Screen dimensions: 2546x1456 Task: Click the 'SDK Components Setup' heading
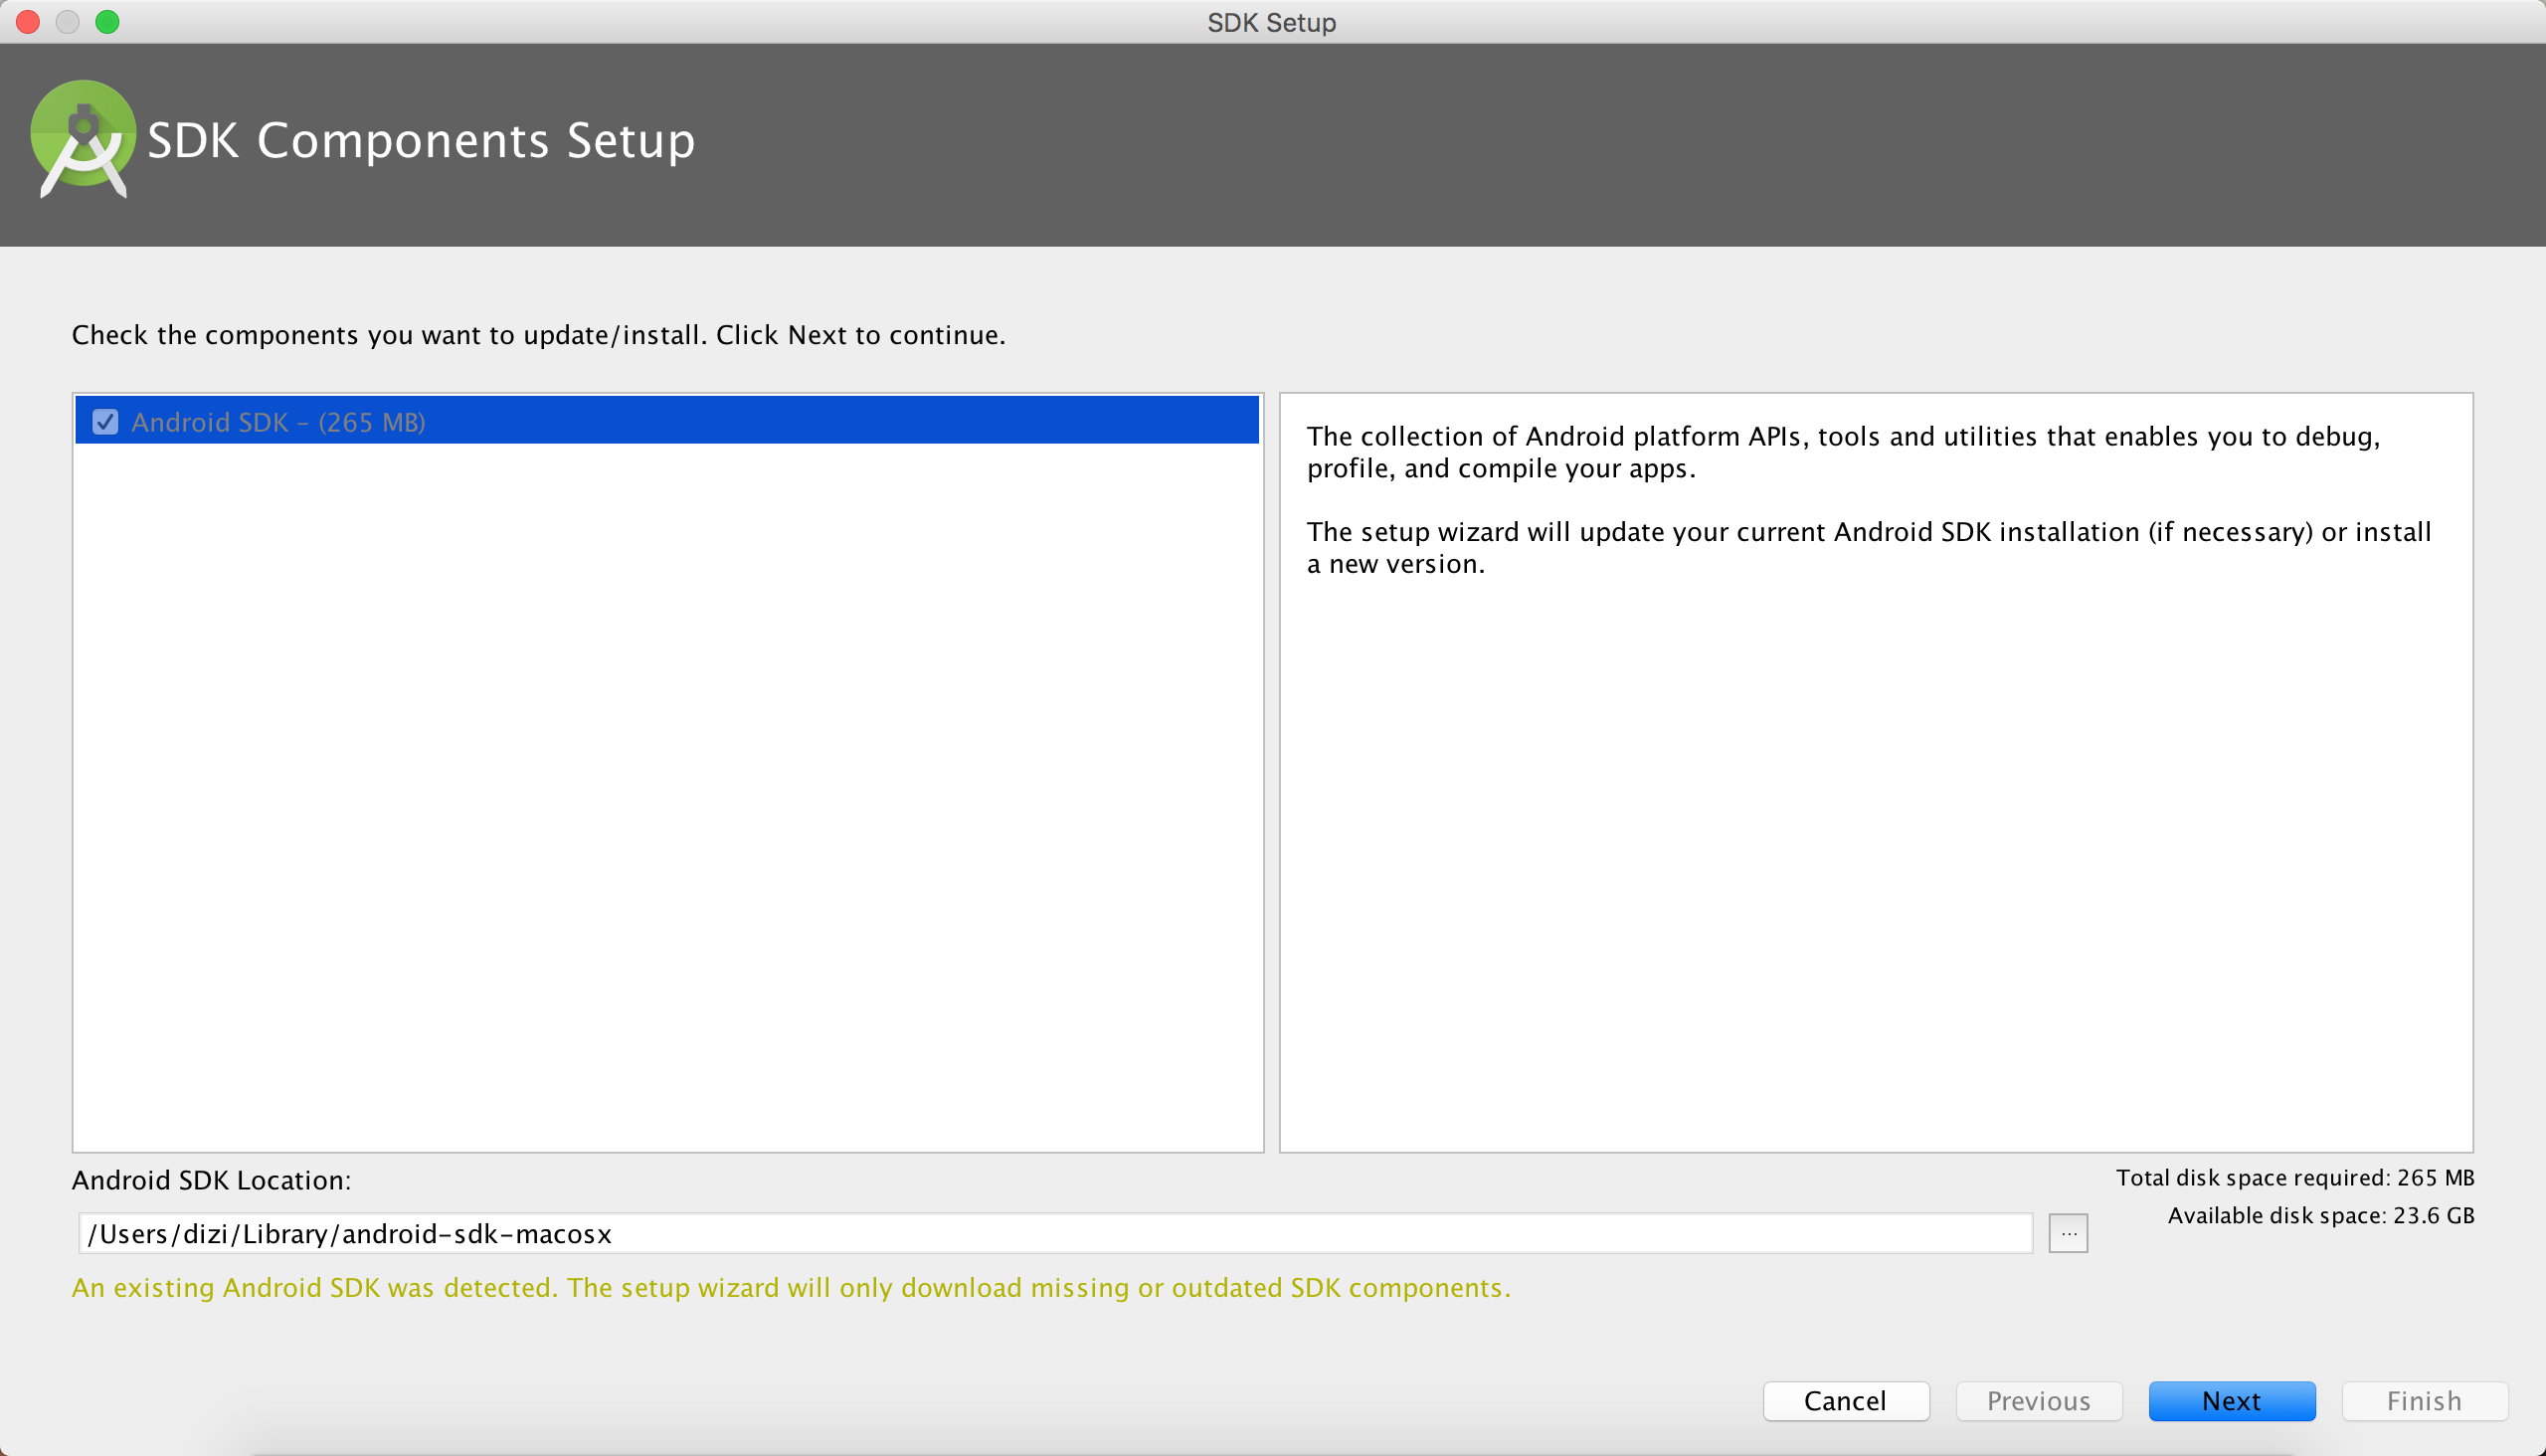pyautogui.click(x=421, y=140)
